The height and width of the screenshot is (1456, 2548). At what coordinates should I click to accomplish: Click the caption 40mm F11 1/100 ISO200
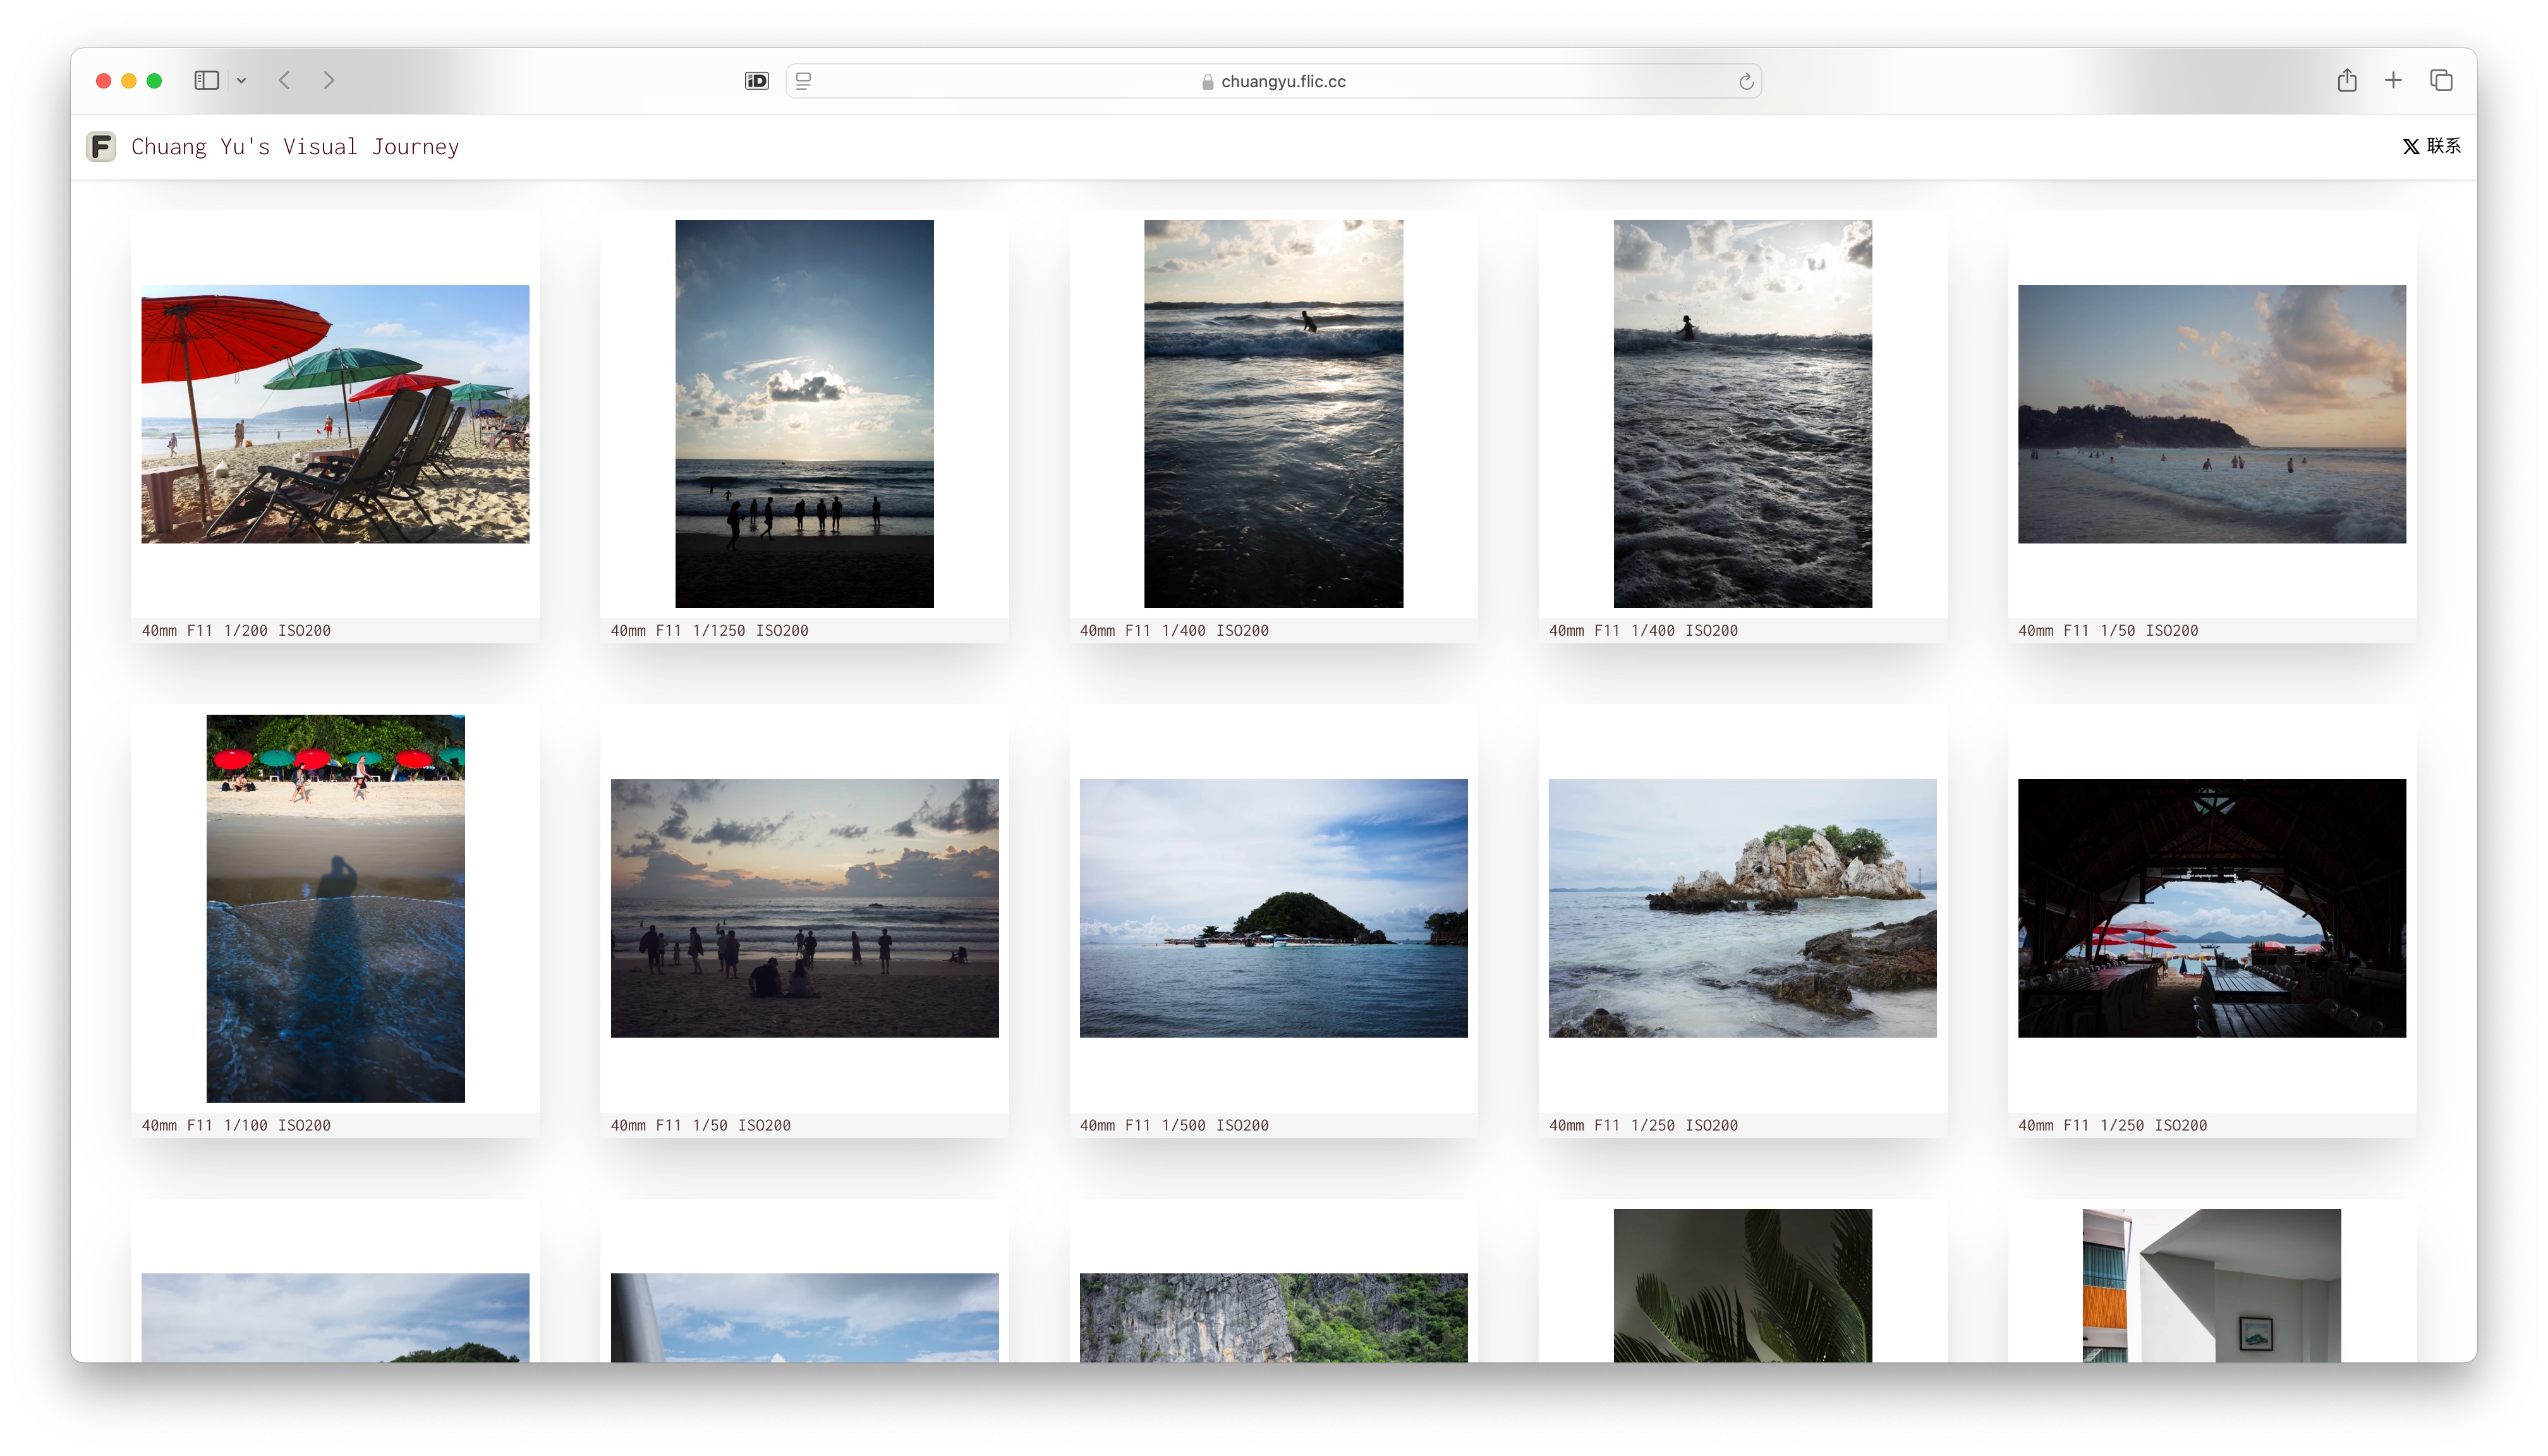[x=236, y=1126]
